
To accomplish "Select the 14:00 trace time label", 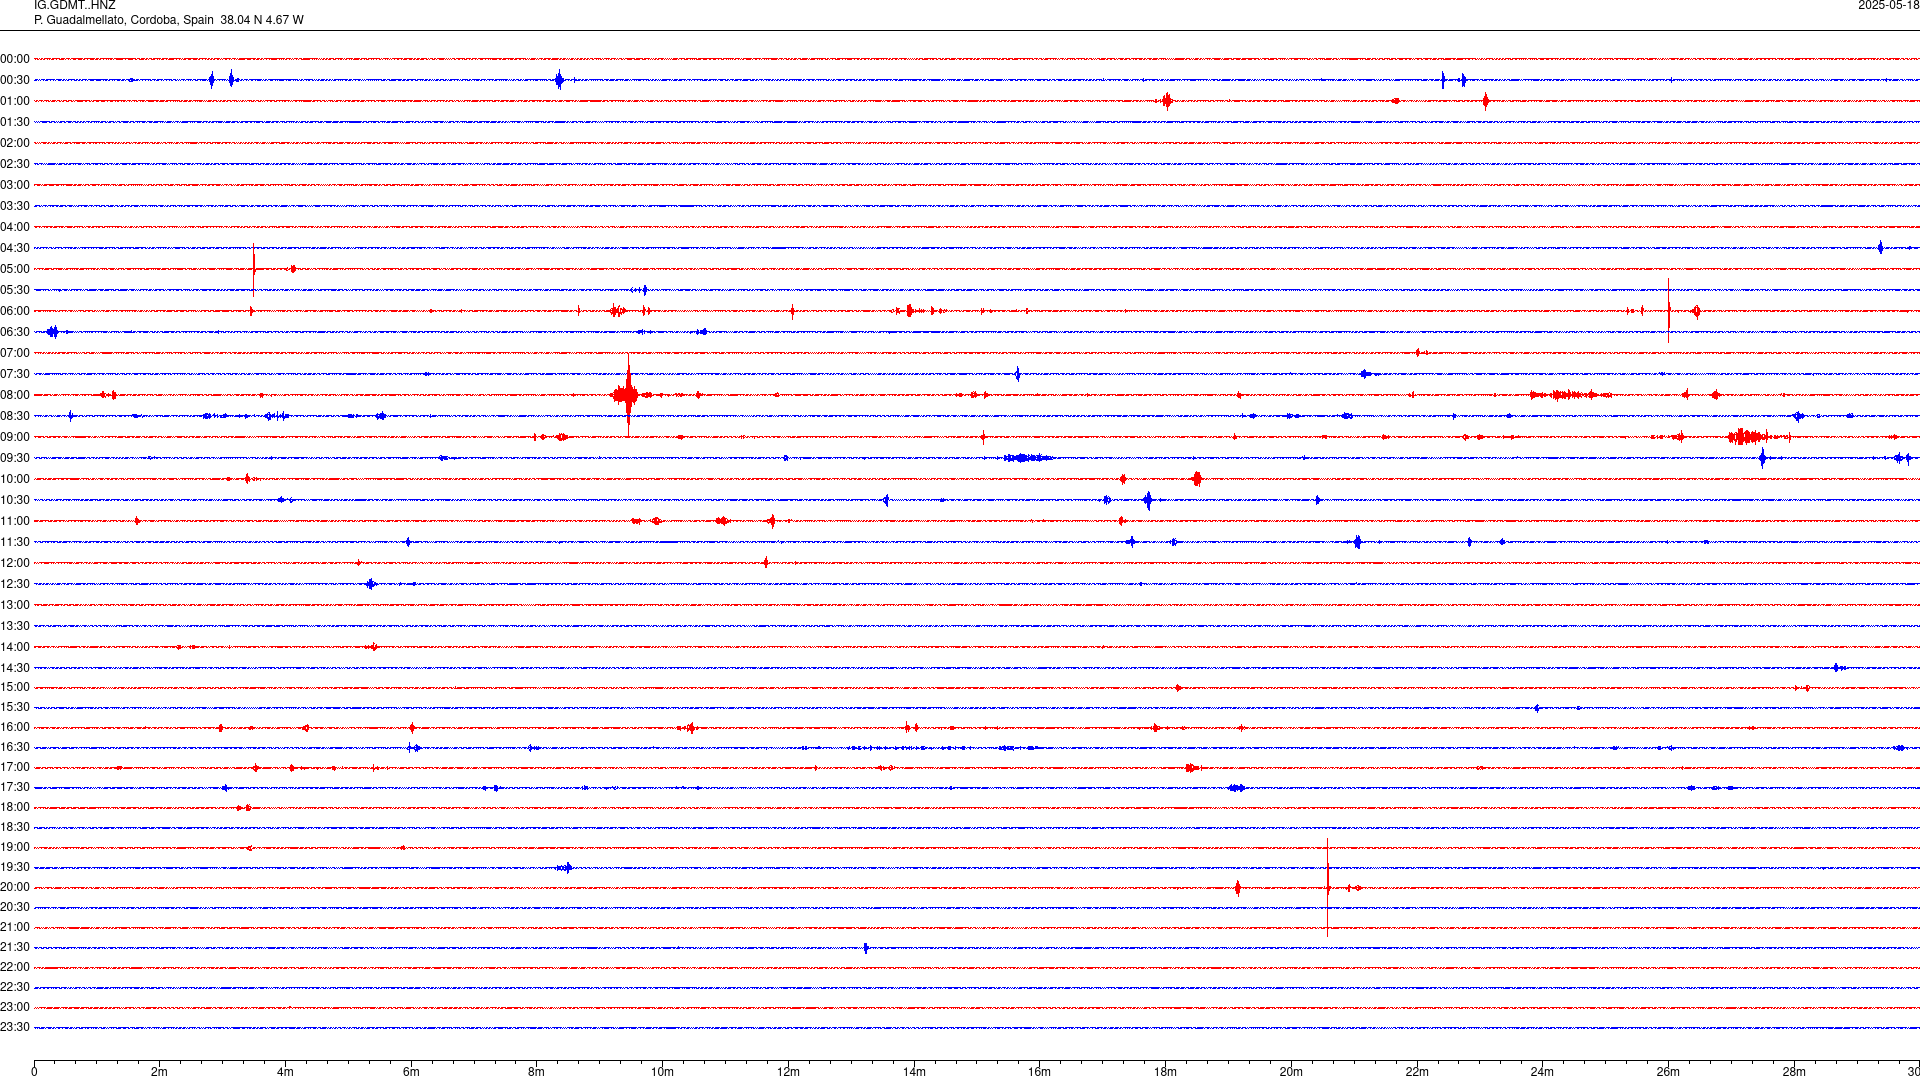I will tap(15, 648).
